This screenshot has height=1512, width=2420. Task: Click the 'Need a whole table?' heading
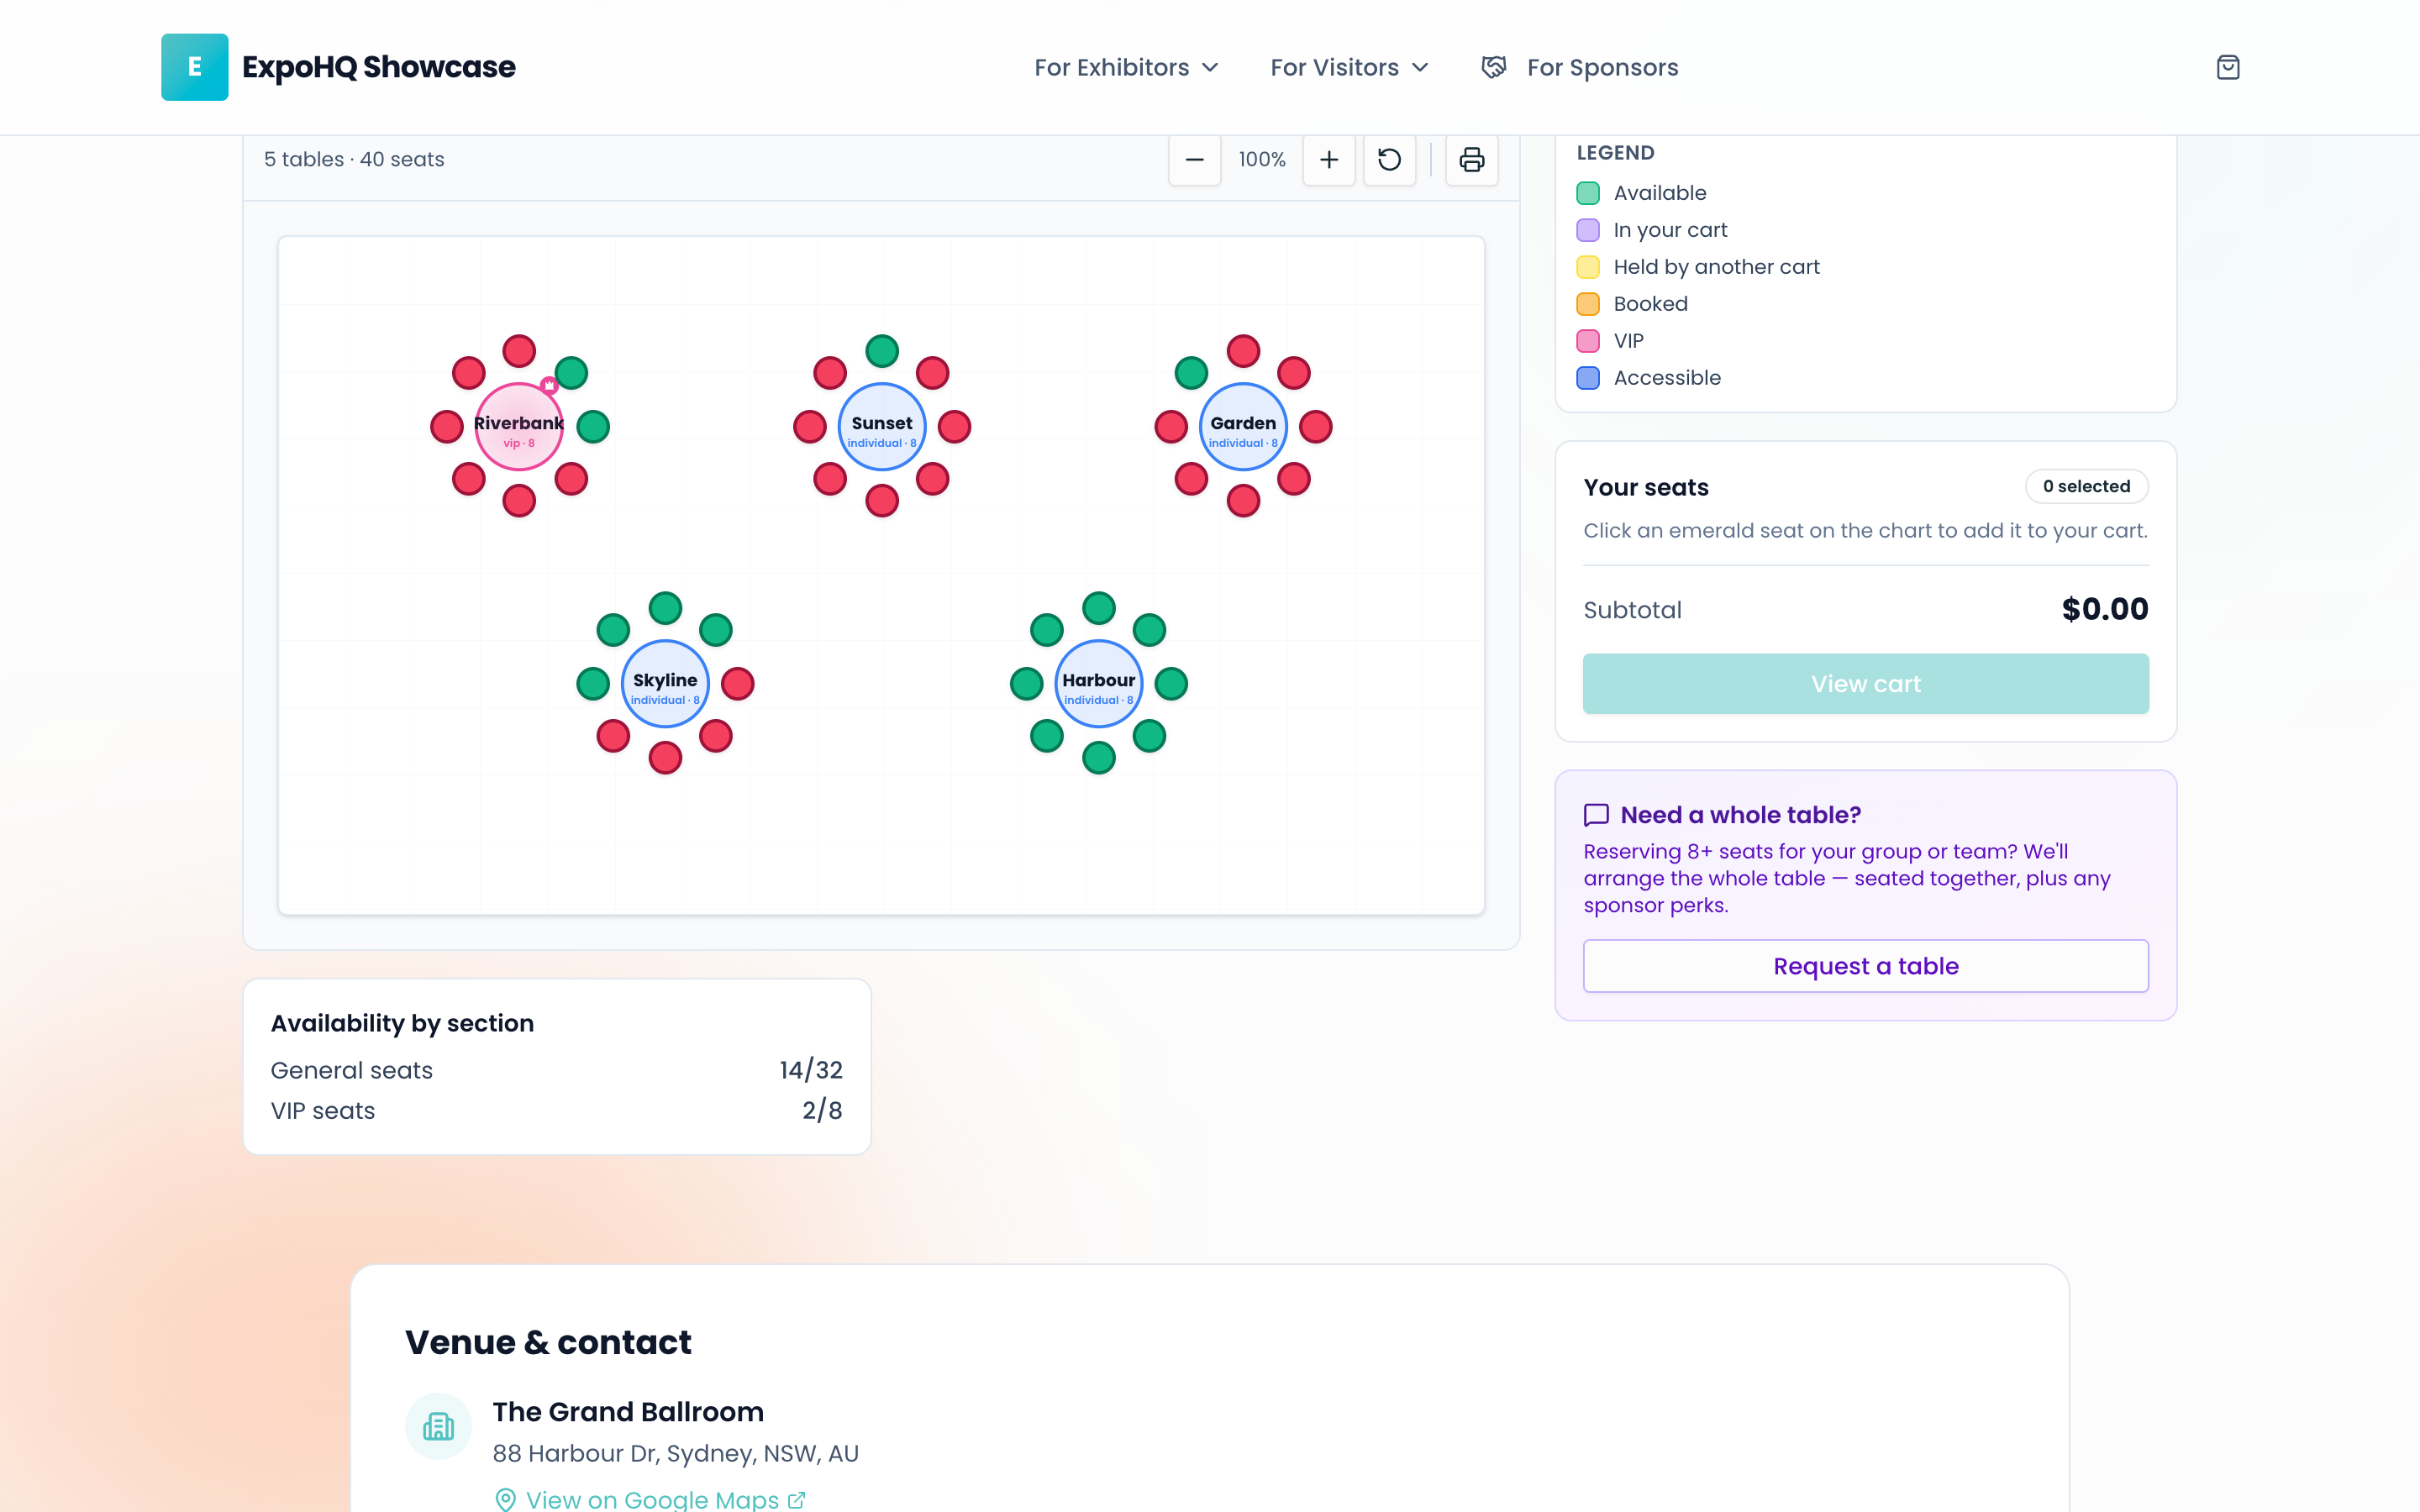pyautogui.click(x=1741, y=815)
